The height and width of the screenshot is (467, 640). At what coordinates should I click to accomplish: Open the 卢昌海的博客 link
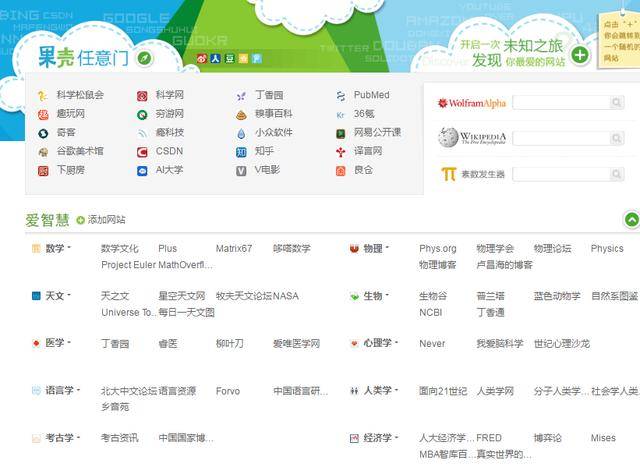[x=504, y=265]
